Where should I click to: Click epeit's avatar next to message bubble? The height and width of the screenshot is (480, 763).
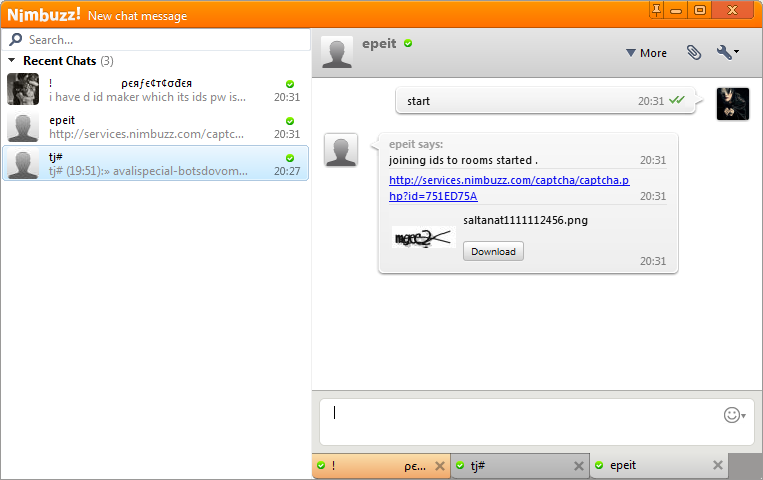pos(341,150)
